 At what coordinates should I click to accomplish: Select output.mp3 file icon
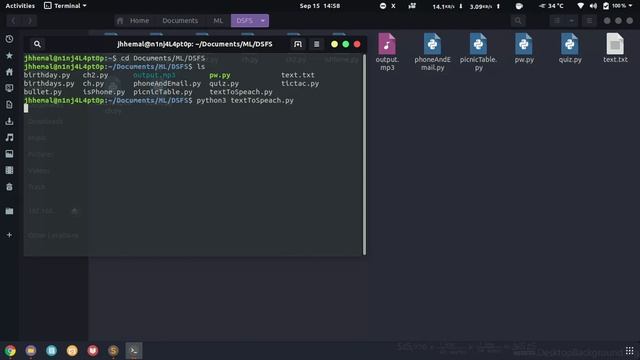pyautogui.click(x=387, y=44)
